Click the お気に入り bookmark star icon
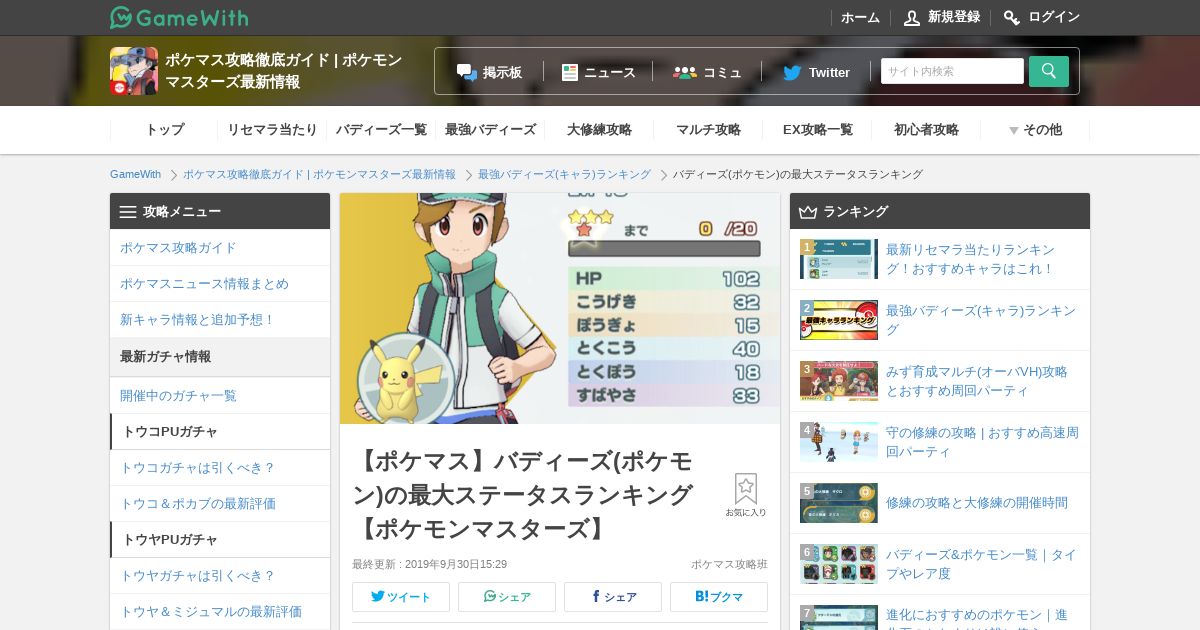Screen dimensions: 1200x630 click(x=746, y=488)
